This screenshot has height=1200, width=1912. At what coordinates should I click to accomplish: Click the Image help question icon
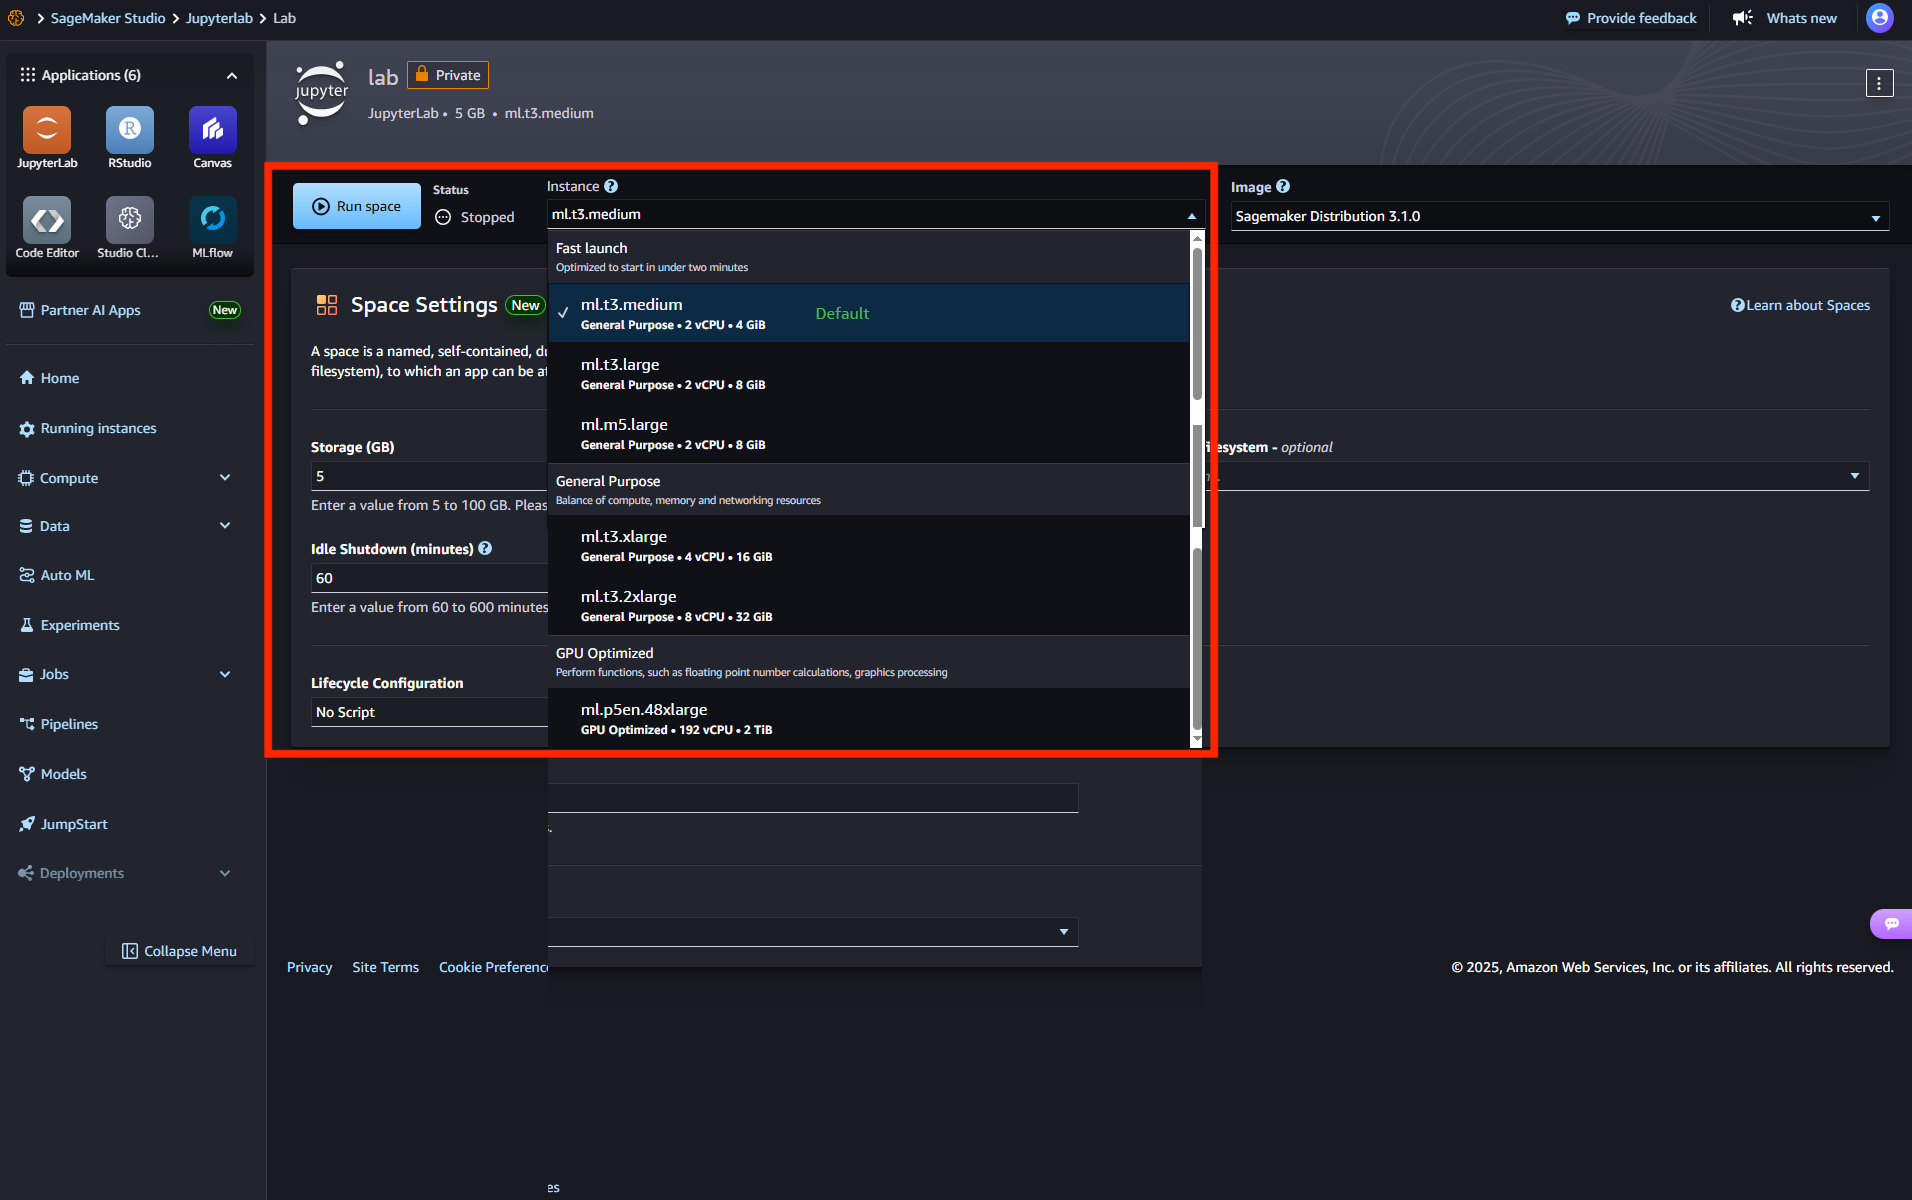pyautogui.click(x=1283, y=186)
